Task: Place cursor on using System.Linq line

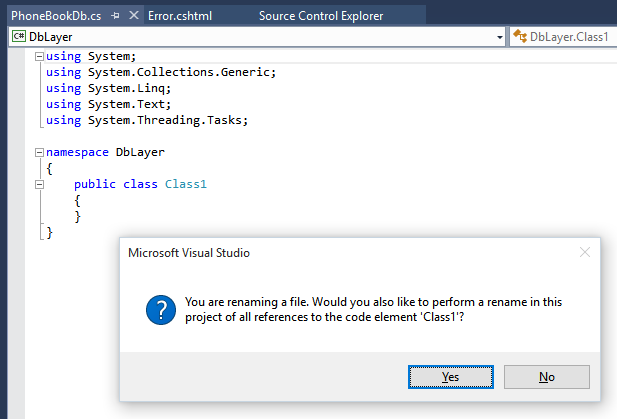Action: tap(108, 89)
